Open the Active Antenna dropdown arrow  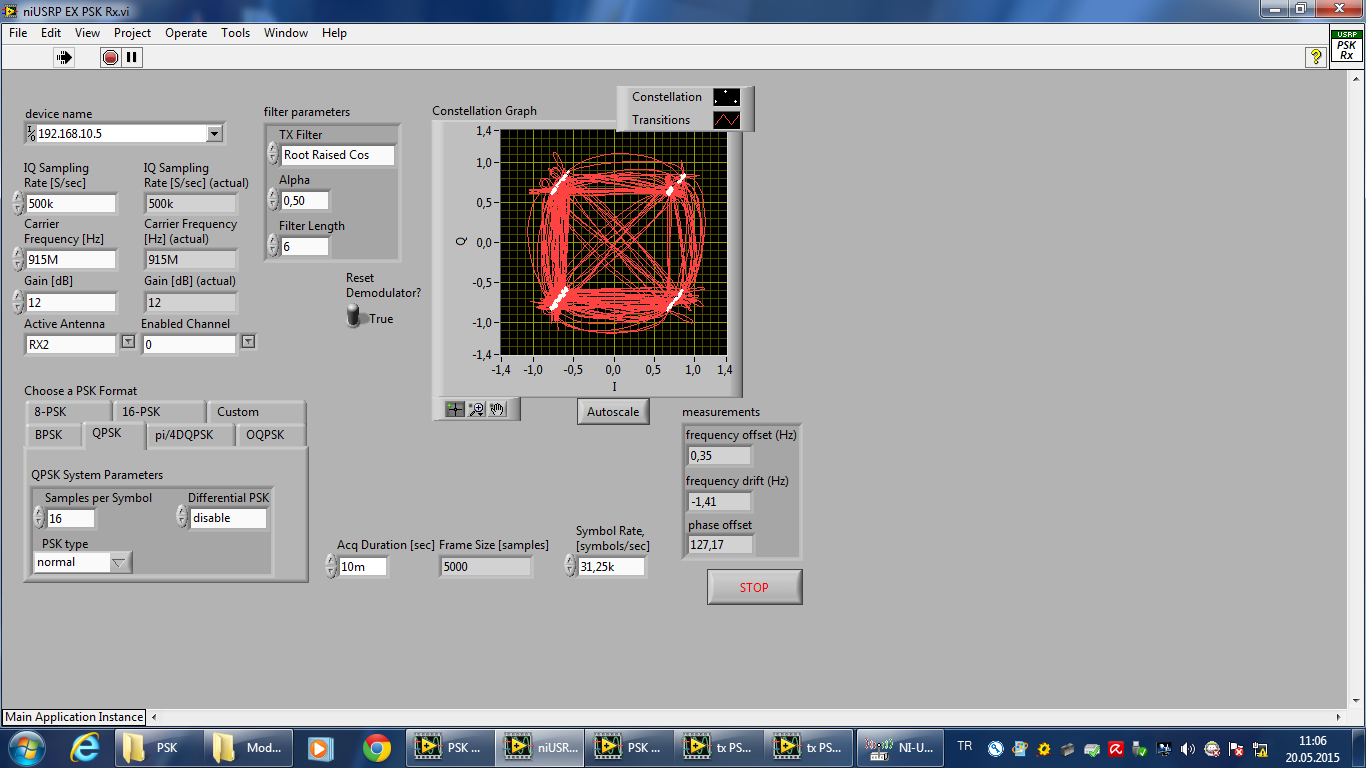coord(128,342)
